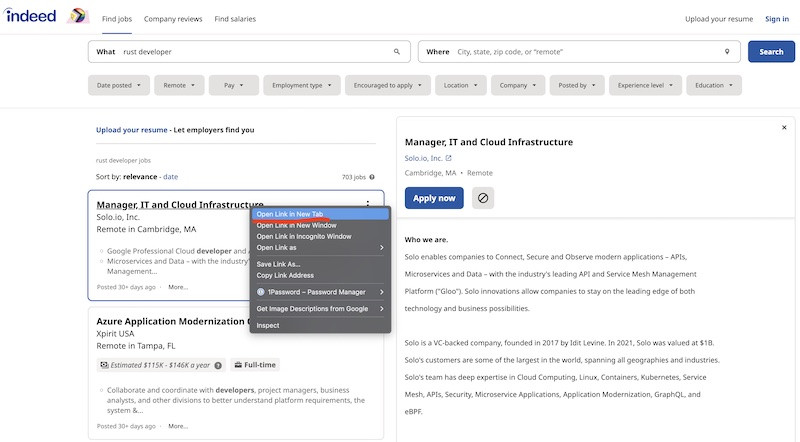Expand Open Link as submenu
Image resolution: width=800 pixels, height=442 pixels.
coord(320,248)
